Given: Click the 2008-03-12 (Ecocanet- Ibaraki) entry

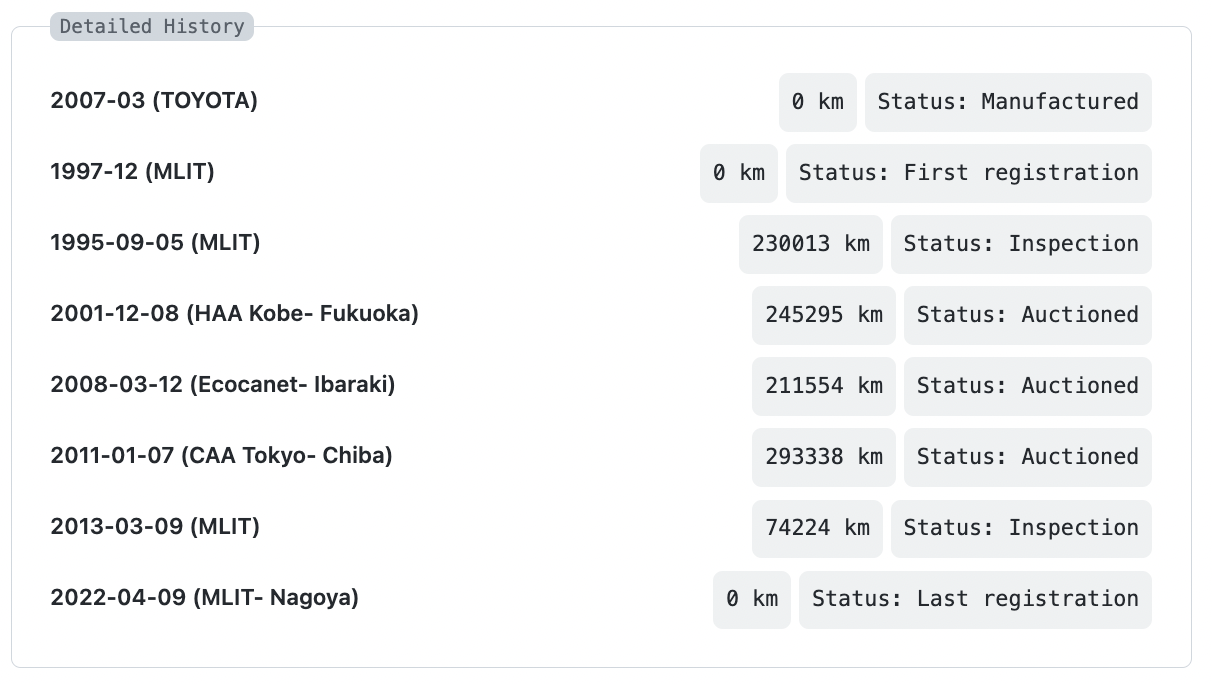Looking at the screenshot, I should point(222,384).
